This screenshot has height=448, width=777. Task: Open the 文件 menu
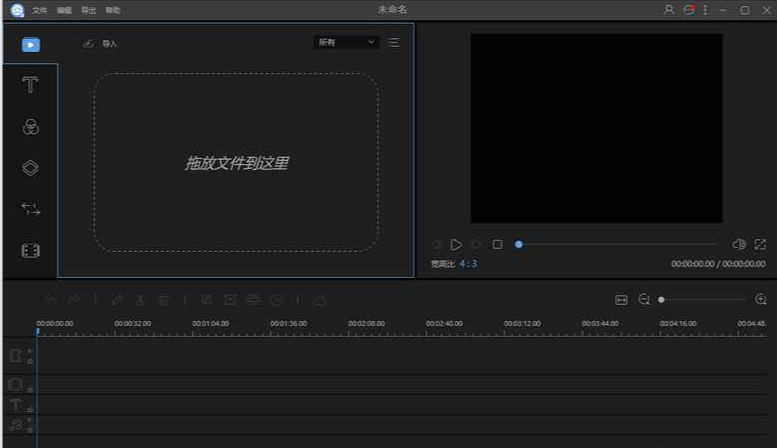tap(39, 10)
